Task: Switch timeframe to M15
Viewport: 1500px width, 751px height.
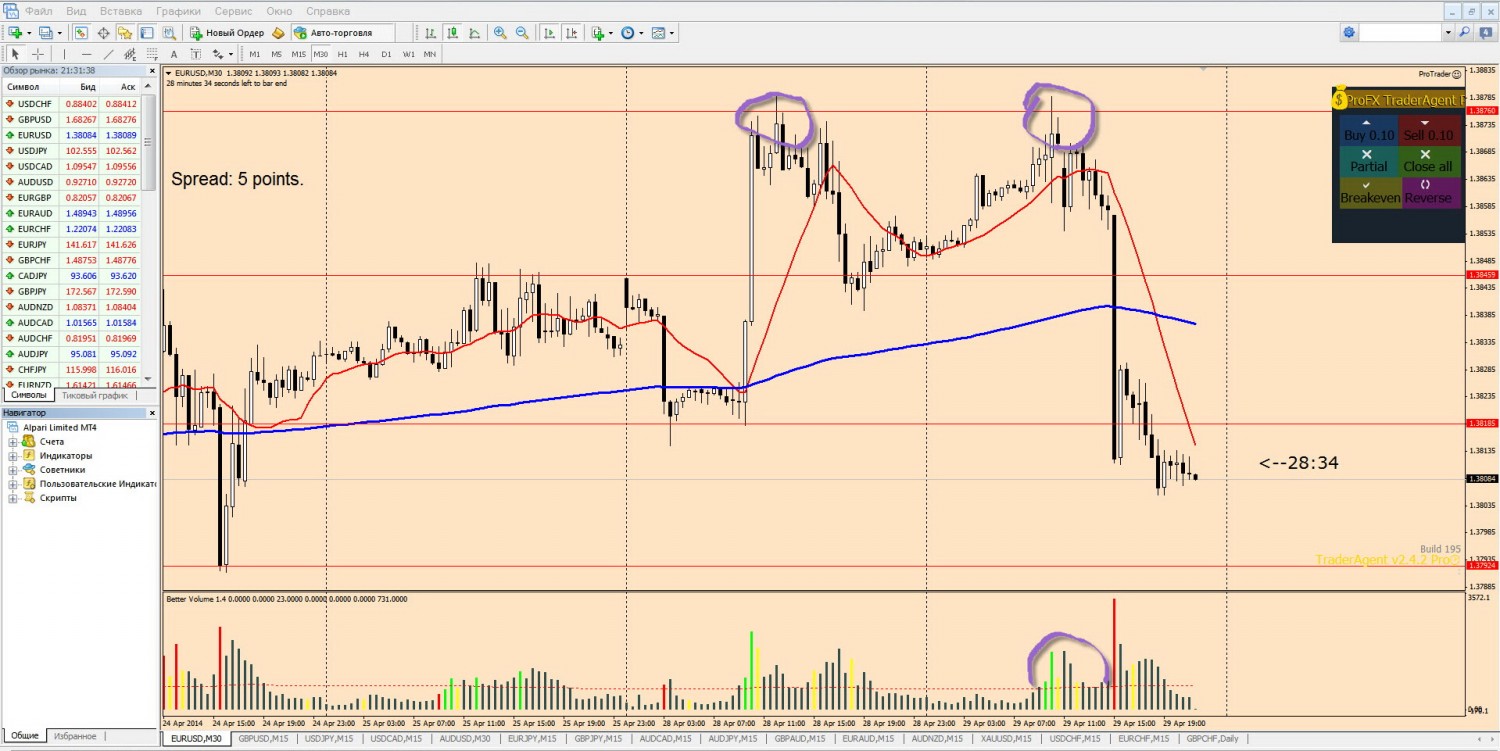Action: tap(299, 54)
